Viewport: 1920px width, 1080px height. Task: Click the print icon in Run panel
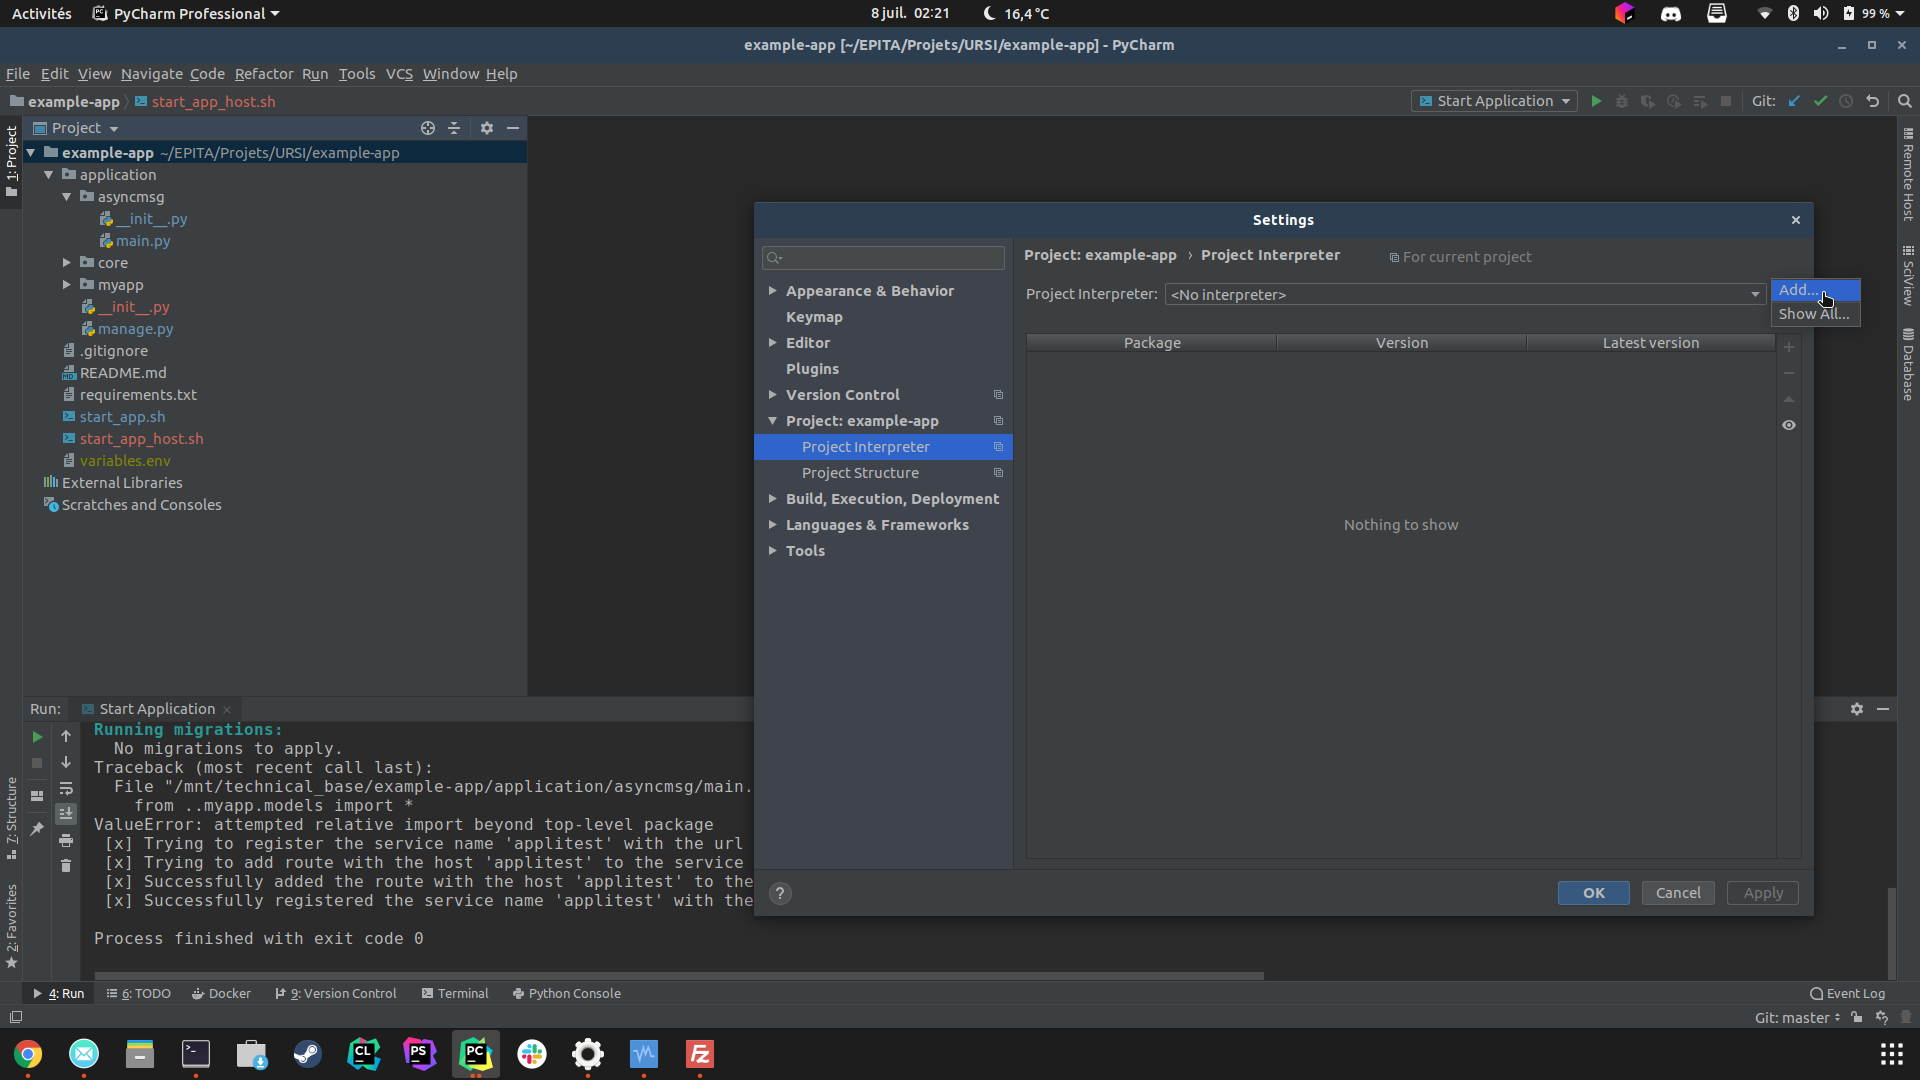66,840
